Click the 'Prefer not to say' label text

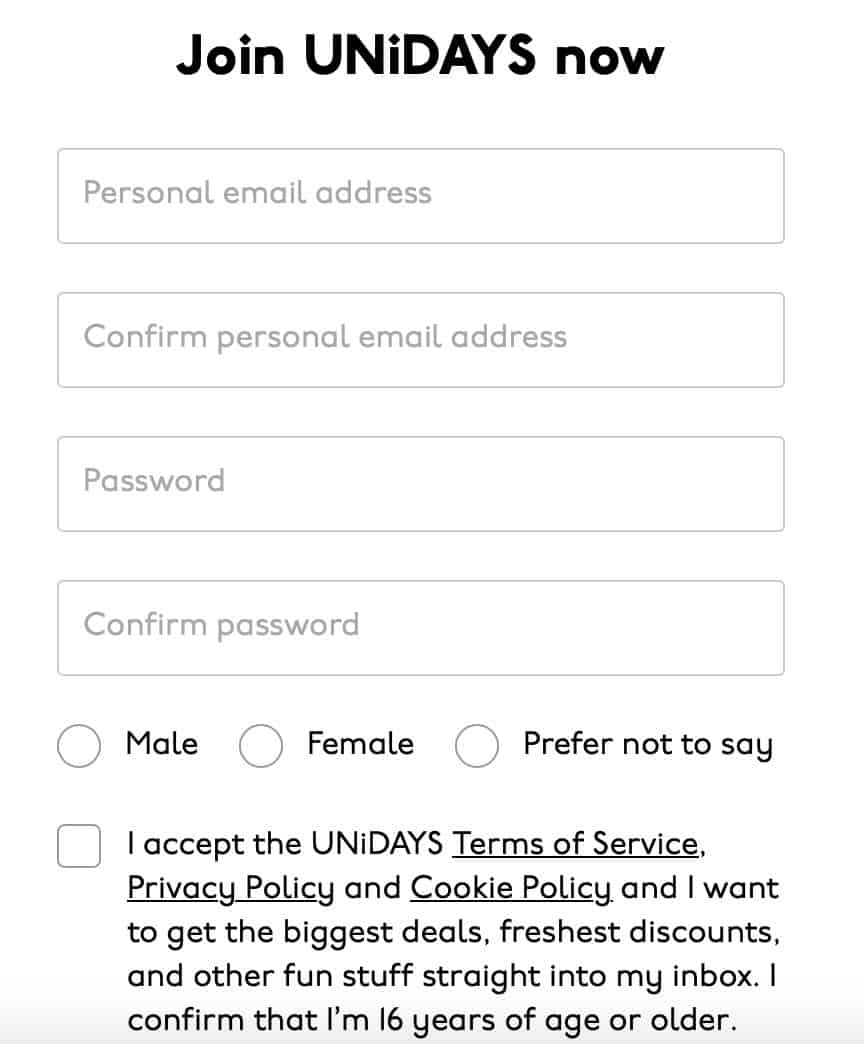(x=648, y=745)
